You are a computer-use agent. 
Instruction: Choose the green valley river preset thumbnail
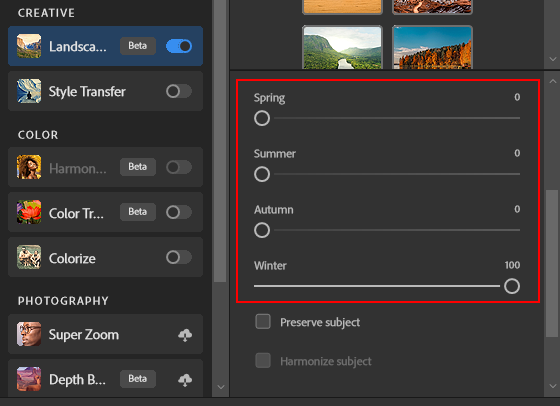tap(342, 47)
